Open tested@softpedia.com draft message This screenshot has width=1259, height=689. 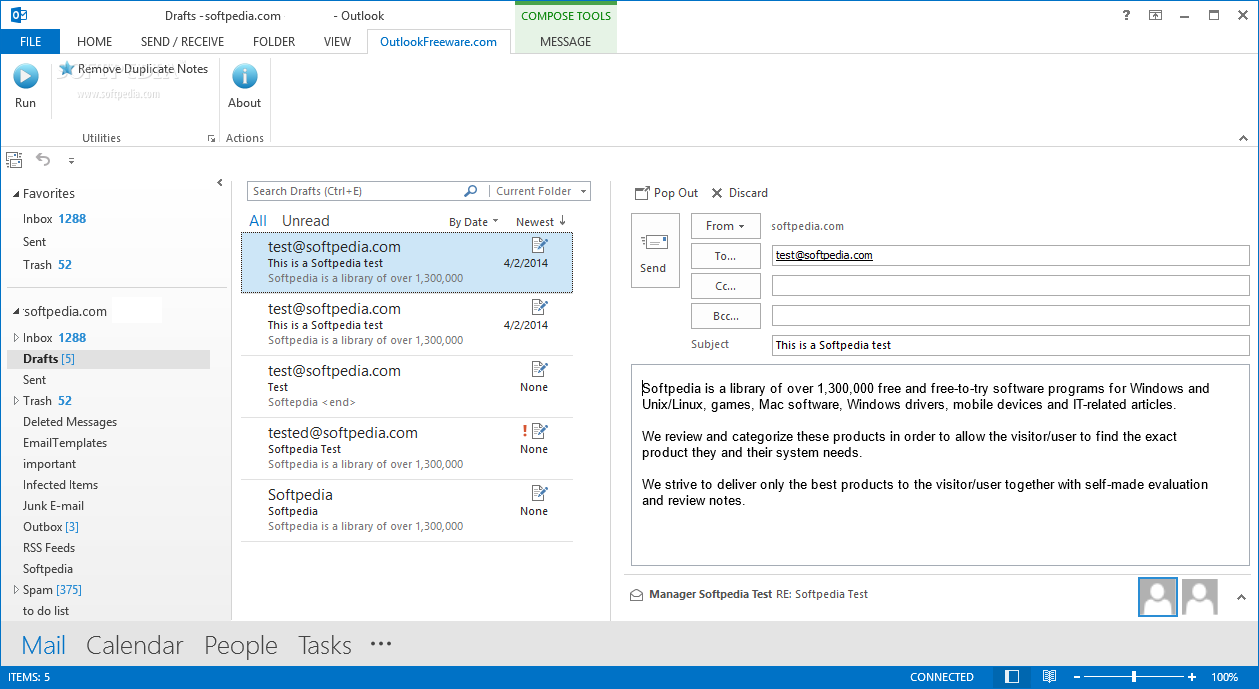point(407,449)
